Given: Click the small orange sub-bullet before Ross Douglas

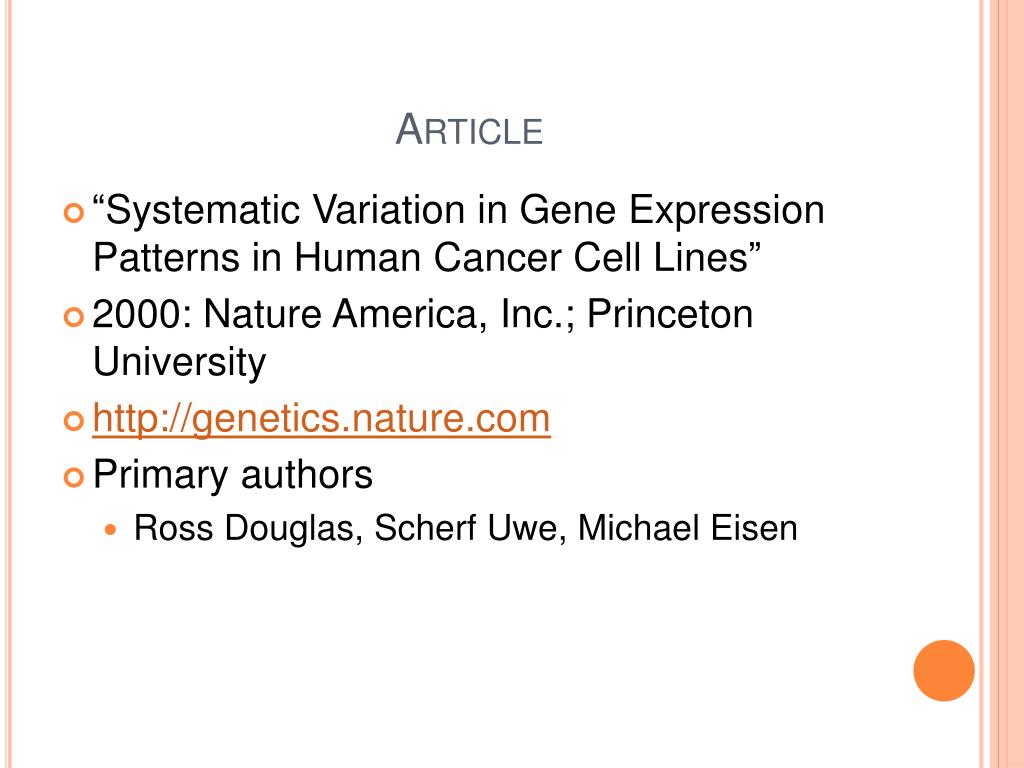Looking at the screenshot, I should [113, 529].
